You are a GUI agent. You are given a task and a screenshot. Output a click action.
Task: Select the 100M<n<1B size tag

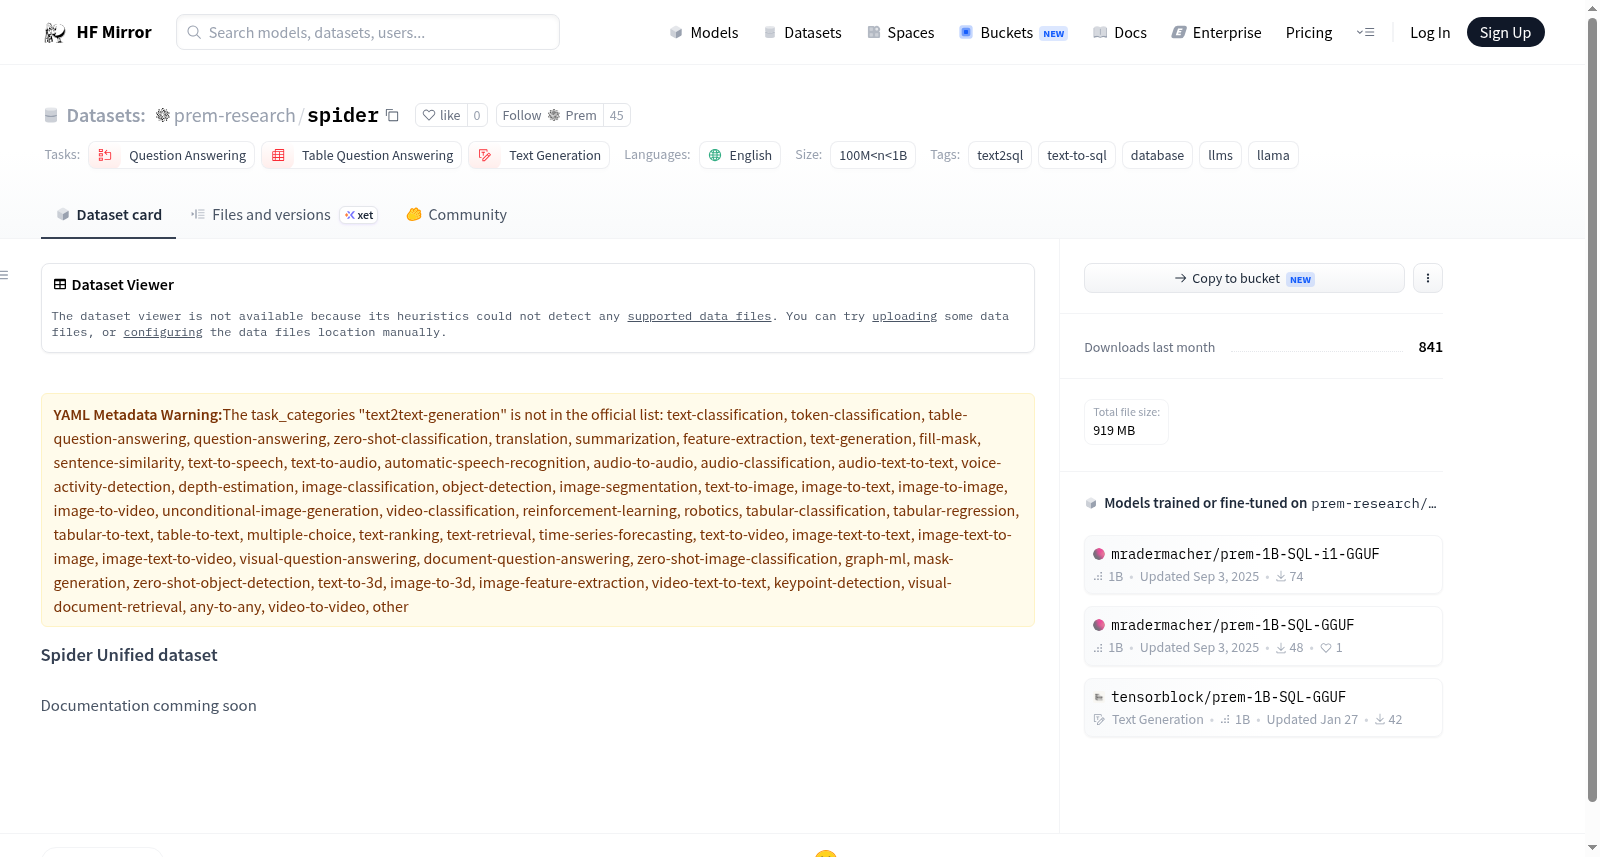tap(873, 155)
